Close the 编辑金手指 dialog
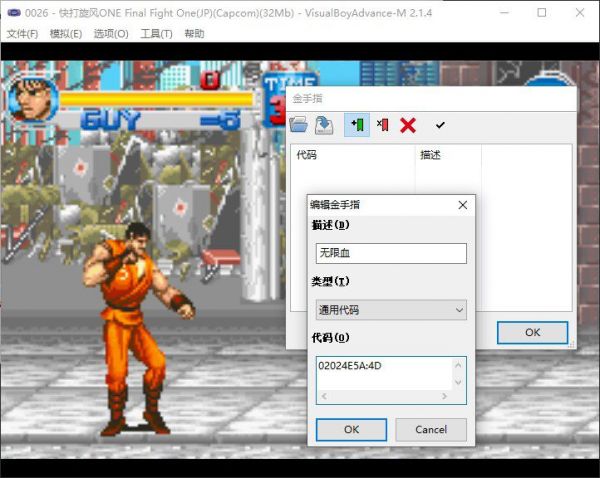600x478 pixels. (x=463, y=205)
